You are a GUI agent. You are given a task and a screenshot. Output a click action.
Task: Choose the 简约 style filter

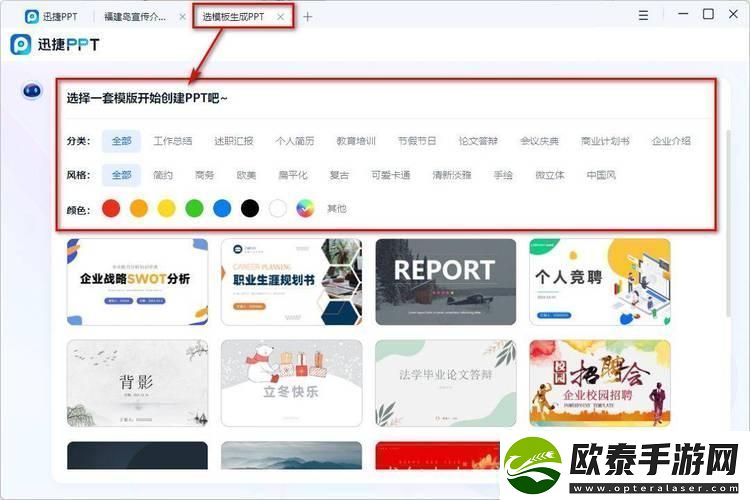[163, 175]
